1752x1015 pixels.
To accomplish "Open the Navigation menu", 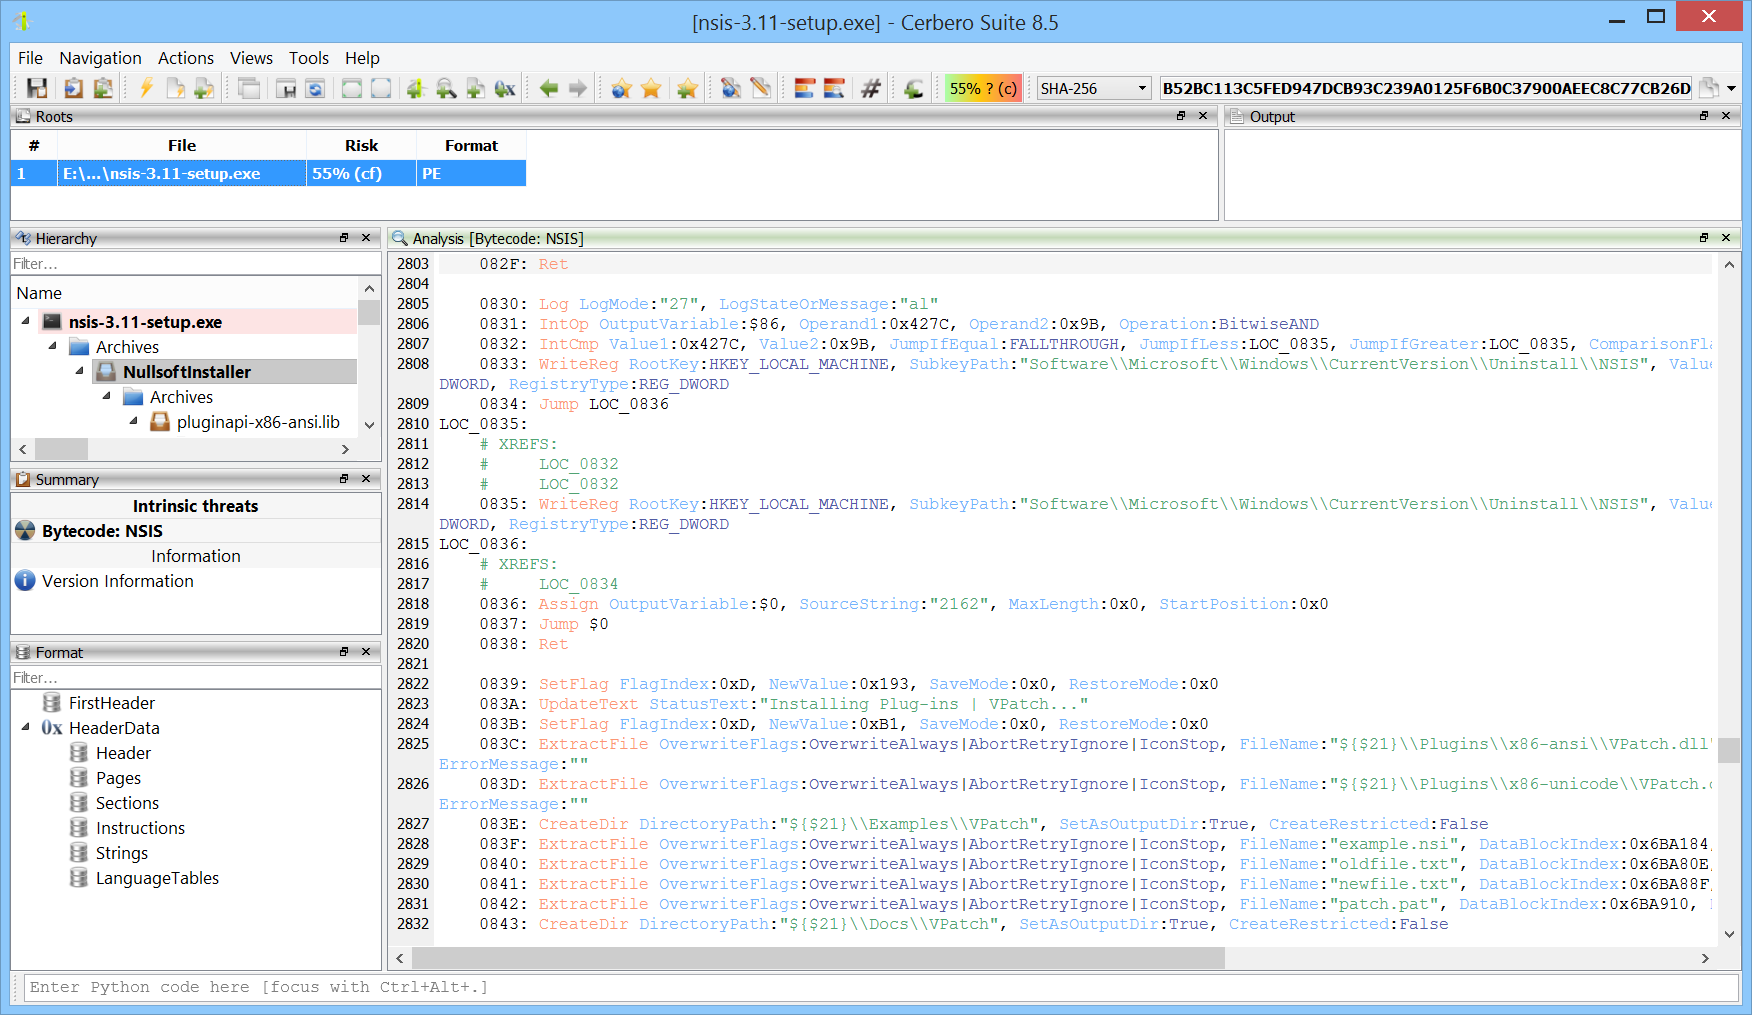I will (x=100, y=58).
